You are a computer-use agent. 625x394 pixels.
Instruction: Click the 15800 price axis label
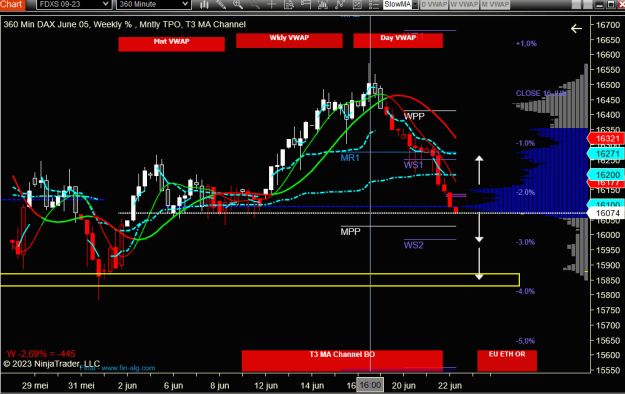[x=608, y=295]
